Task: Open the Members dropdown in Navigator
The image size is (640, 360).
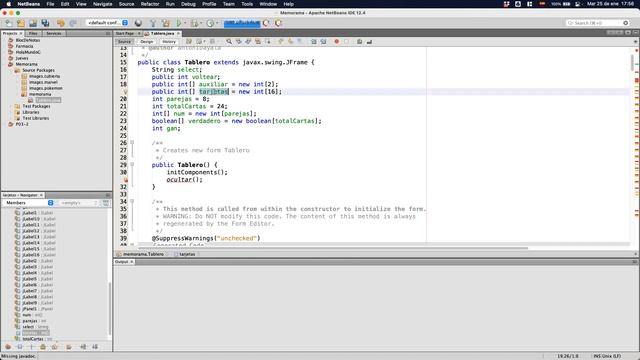Action: coord(29,203)
